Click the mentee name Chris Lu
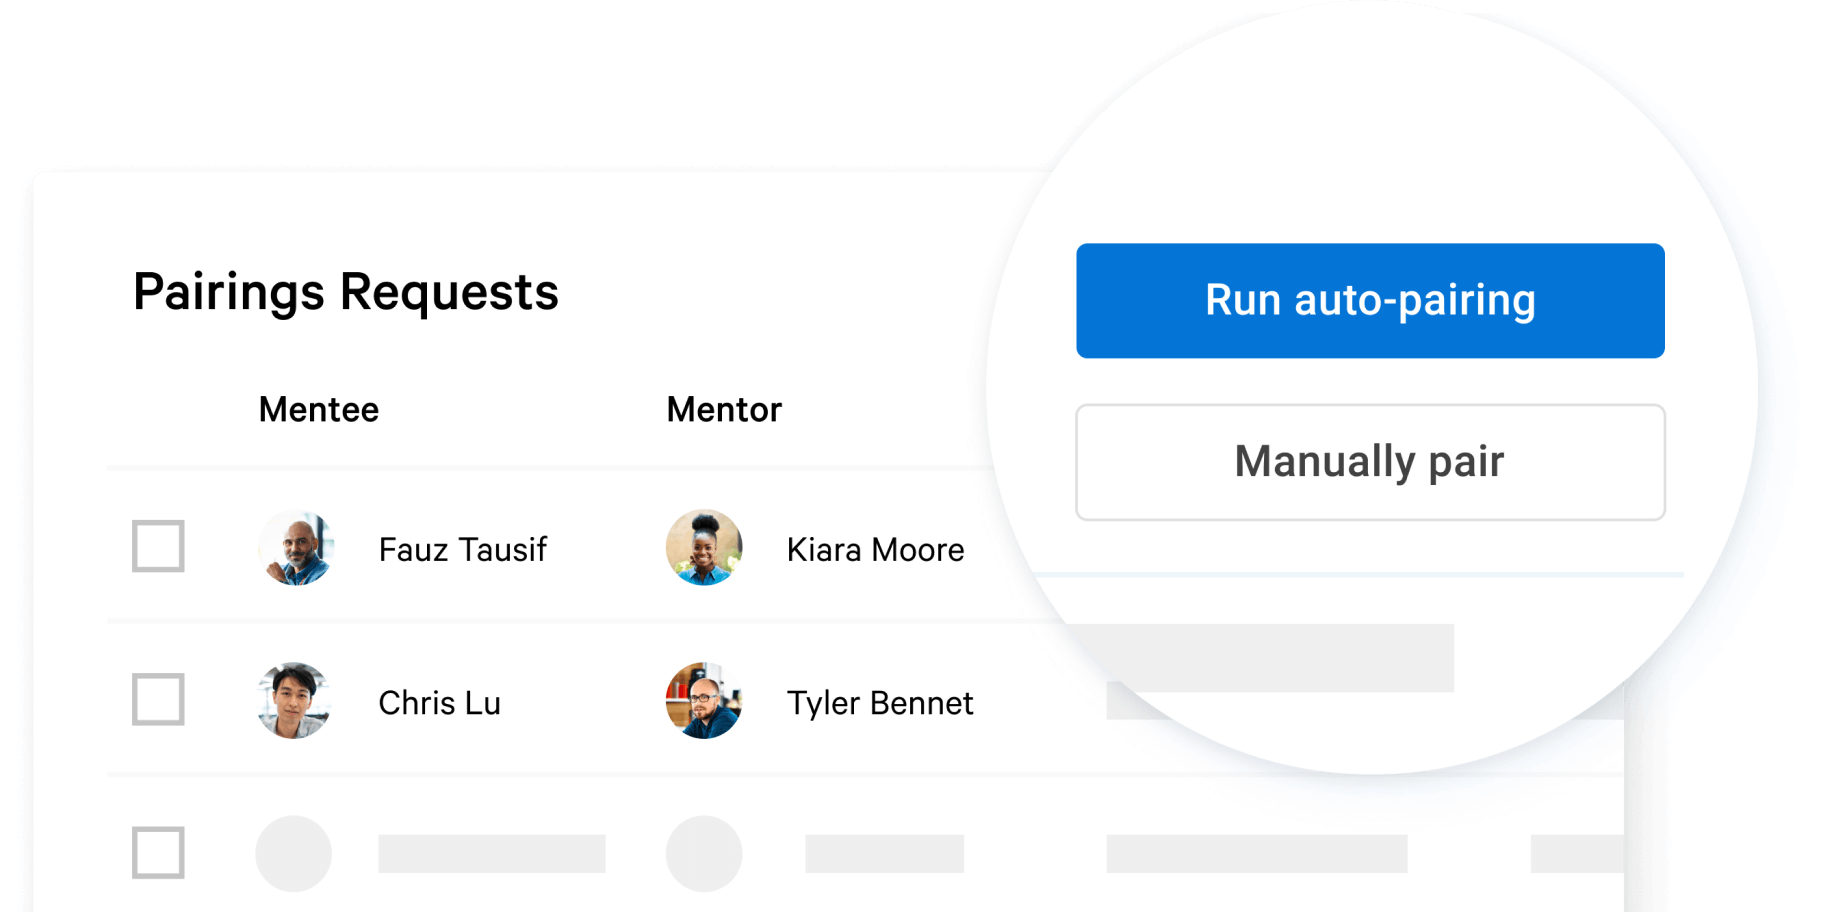 click(439, 703)
